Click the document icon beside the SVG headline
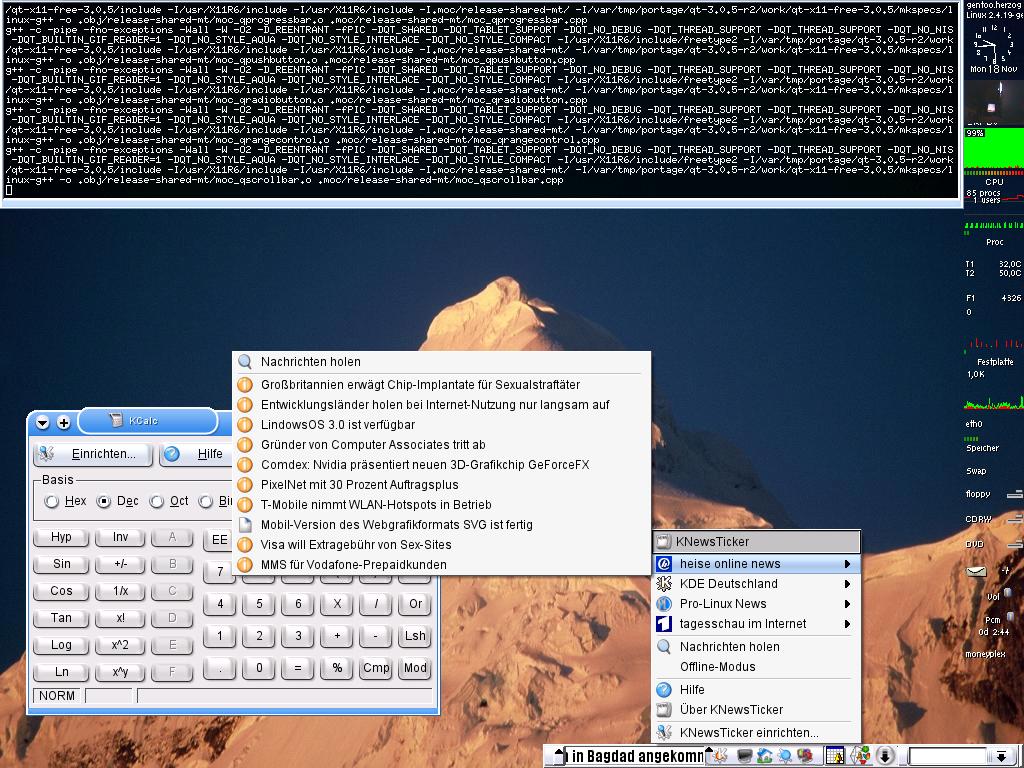 coord(245,524)
